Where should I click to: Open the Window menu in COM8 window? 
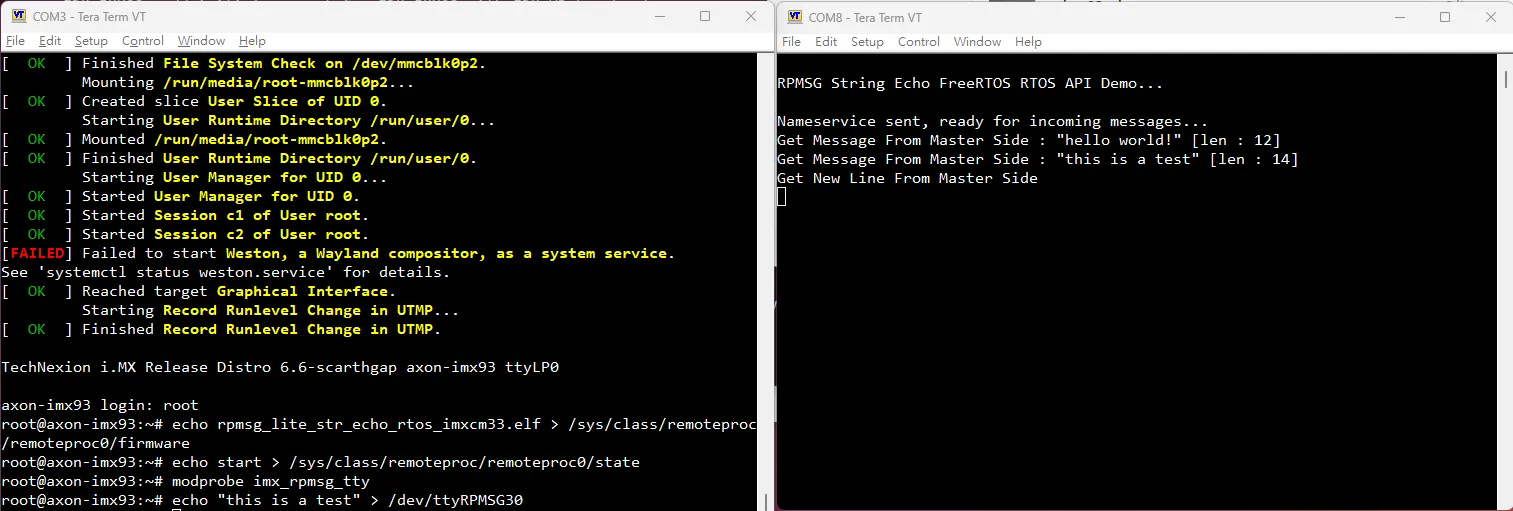(977, 42)
